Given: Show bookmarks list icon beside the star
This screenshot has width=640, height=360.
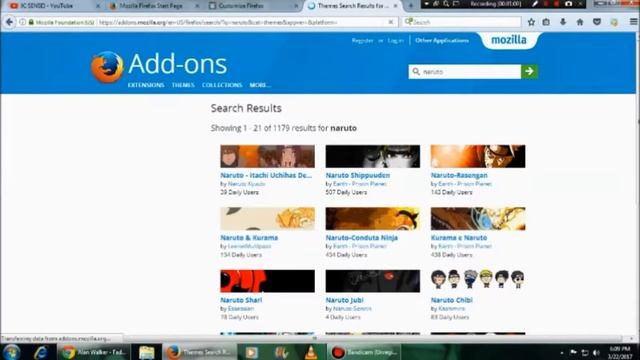Looking at the screenshot, I should 546,22.
